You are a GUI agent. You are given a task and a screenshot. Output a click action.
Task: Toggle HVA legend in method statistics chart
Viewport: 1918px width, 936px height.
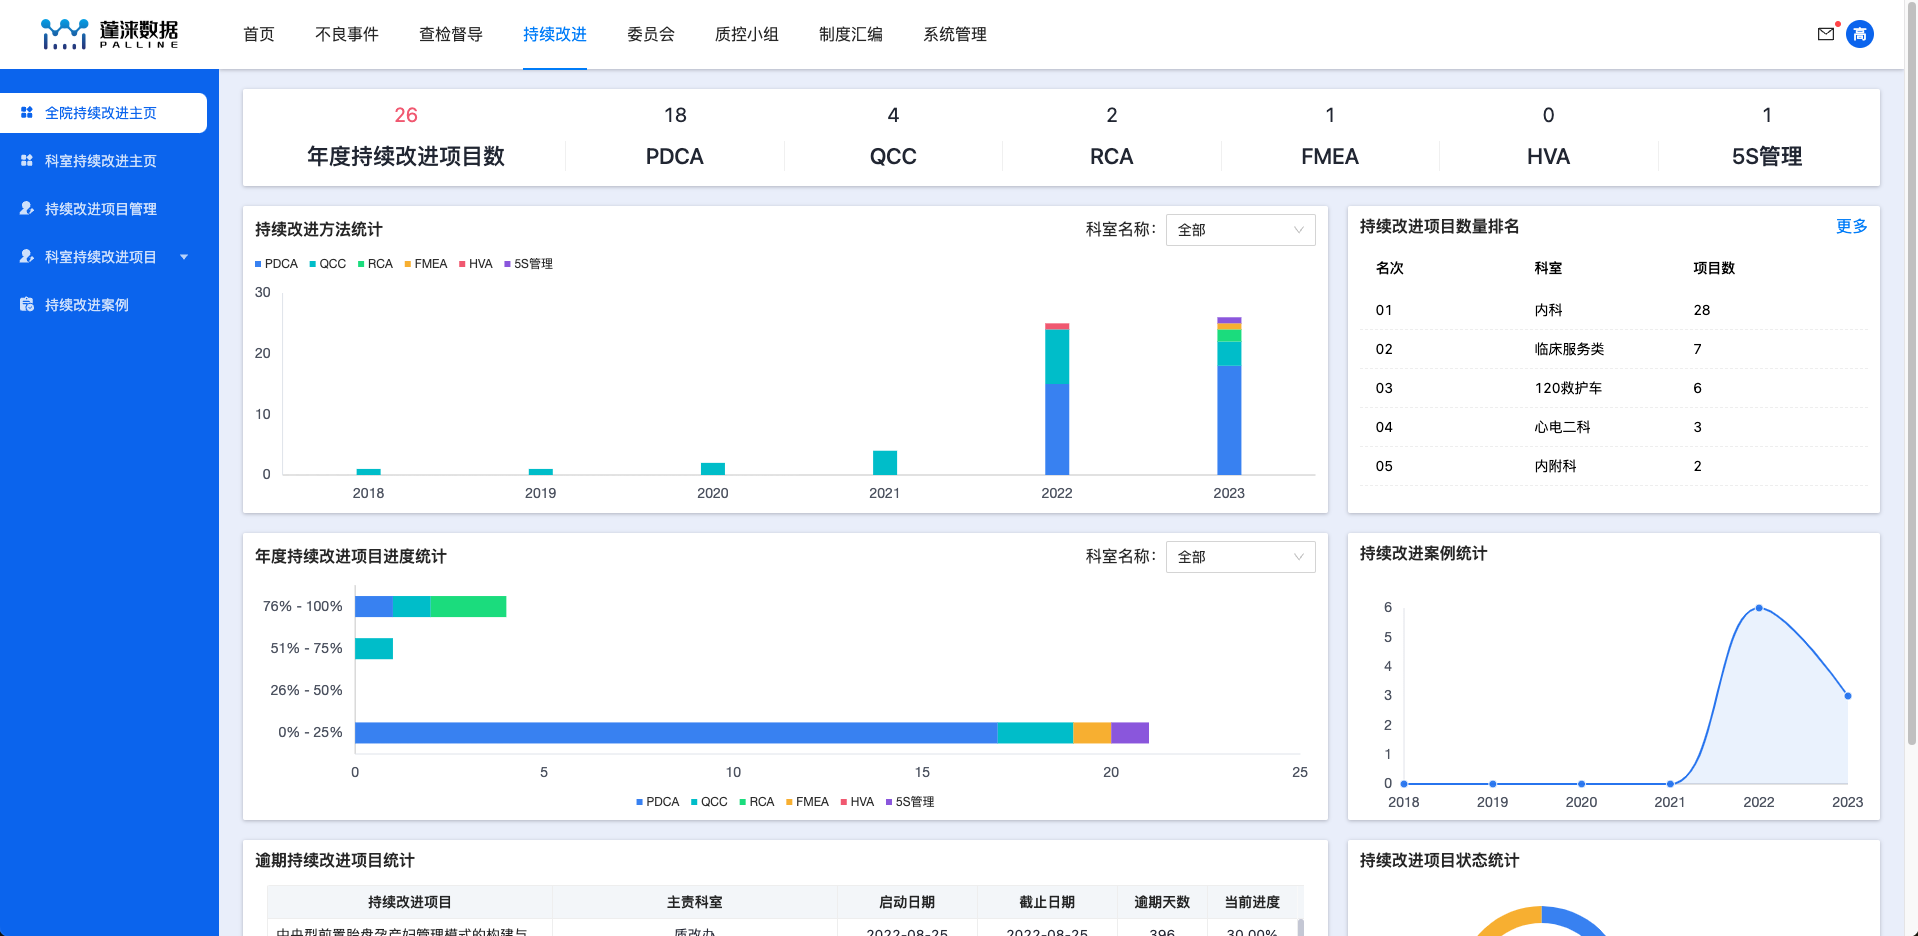[476, 264]
